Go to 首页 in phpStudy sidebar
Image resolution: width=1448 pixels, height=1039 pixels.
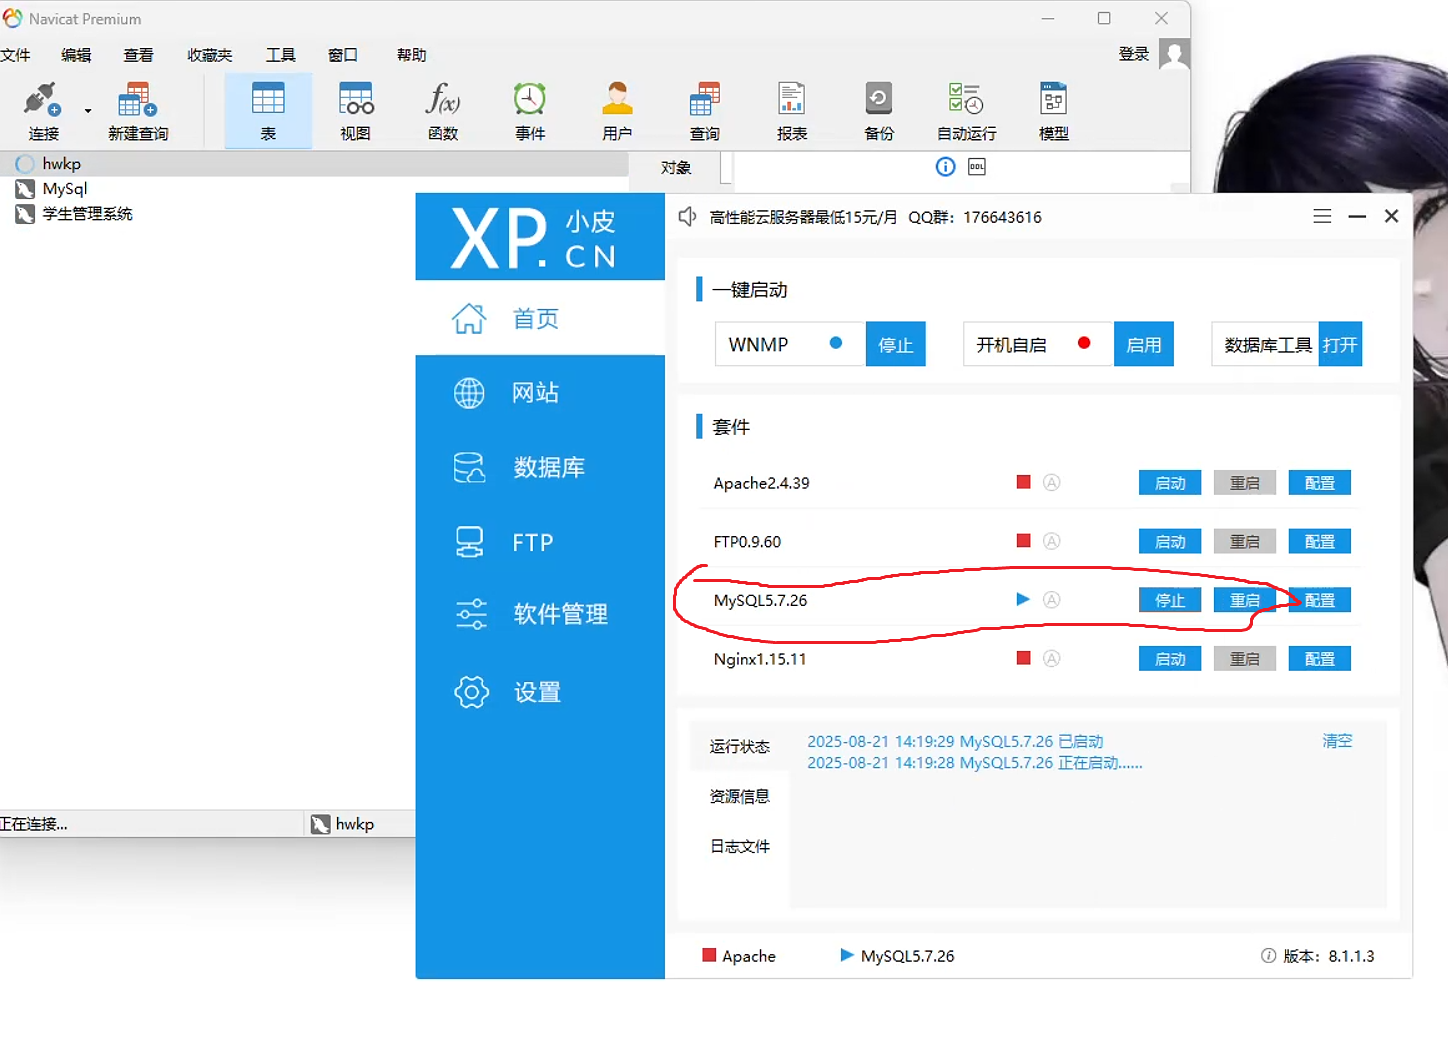coord(540,318)
